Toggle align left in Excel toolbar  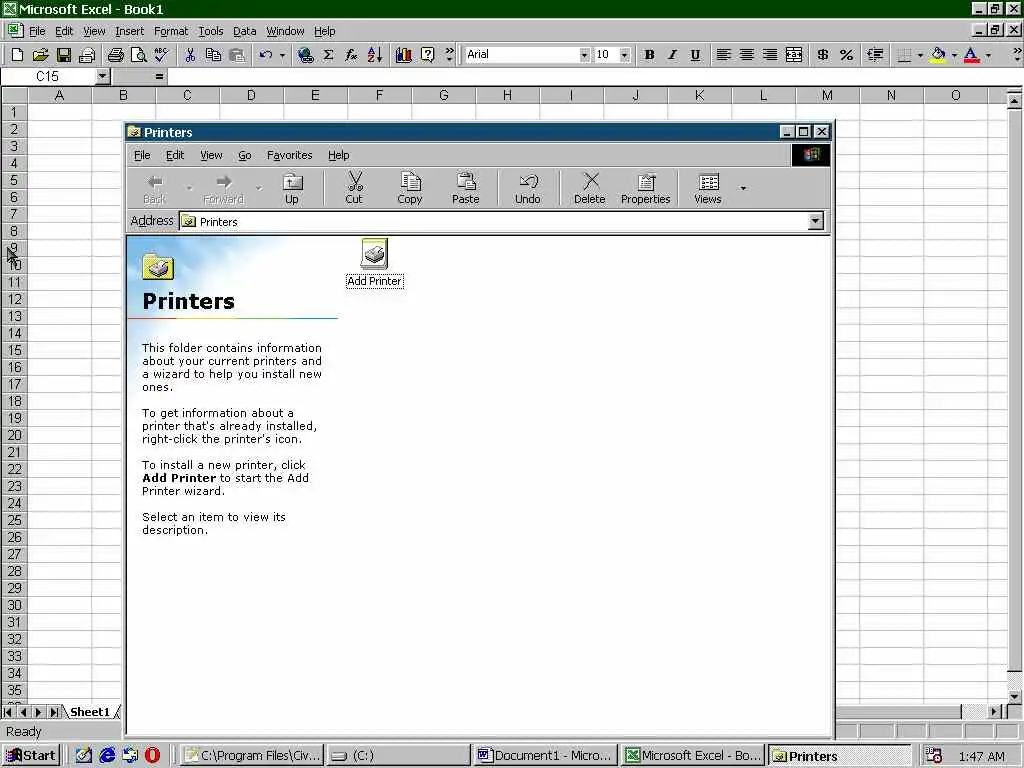[724, 55]
